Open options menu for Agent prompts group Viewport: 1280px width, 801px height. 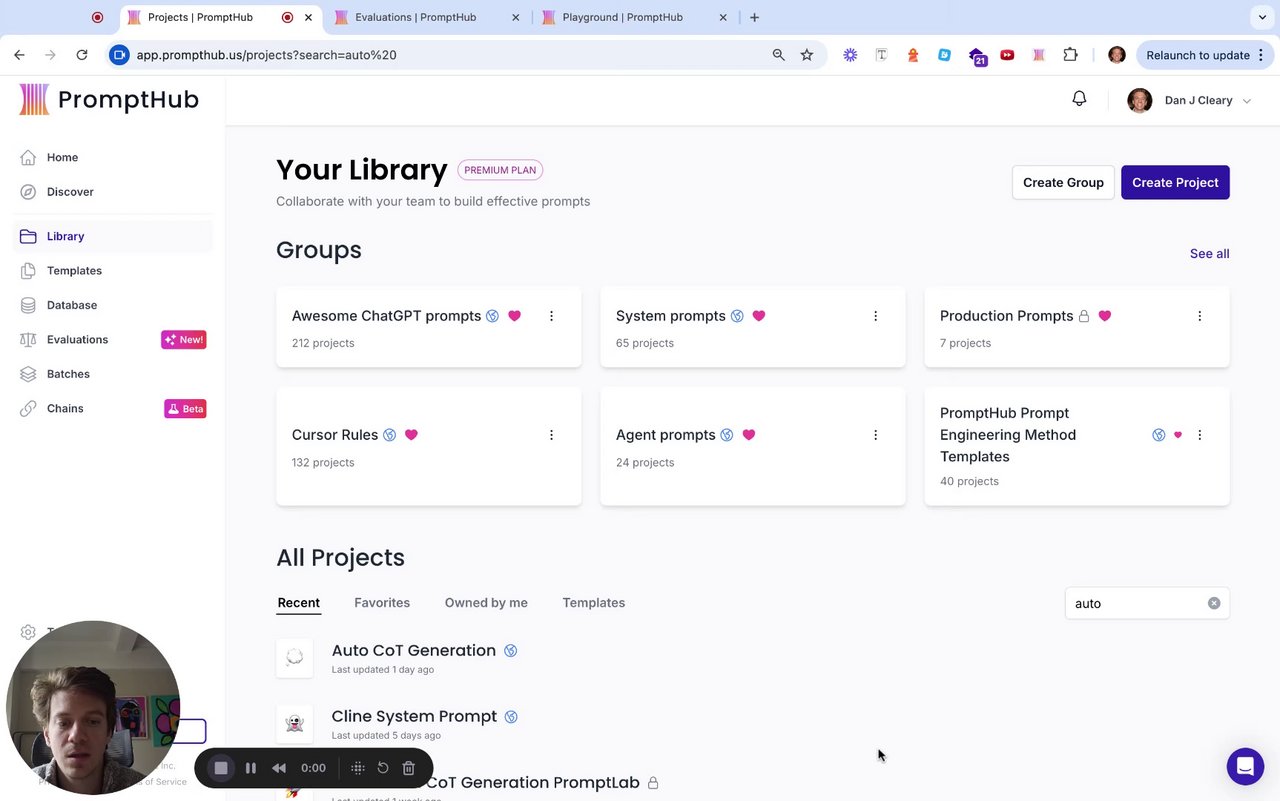pos(875,435)
